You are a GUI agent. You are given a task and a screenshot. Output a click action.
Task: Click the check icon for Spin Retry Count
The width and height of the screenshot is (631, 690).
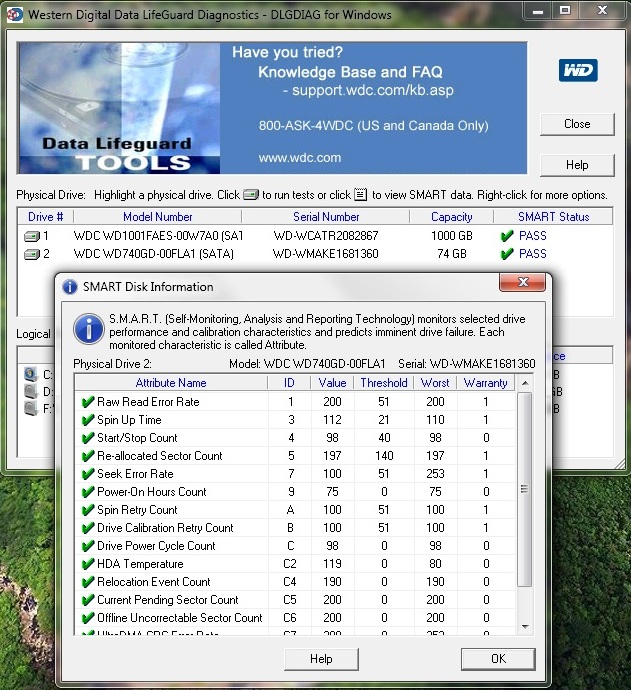pos(88,510)
